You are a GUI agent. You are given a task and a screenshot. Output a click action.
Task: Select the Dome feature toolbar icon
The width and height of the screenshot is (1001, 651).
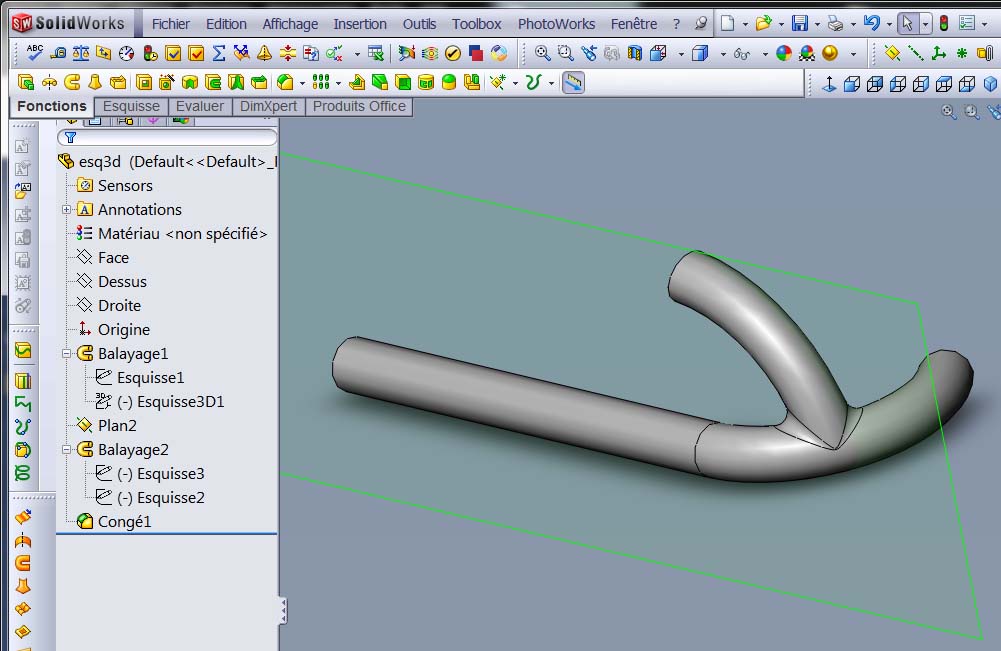[x=449, y=82]
